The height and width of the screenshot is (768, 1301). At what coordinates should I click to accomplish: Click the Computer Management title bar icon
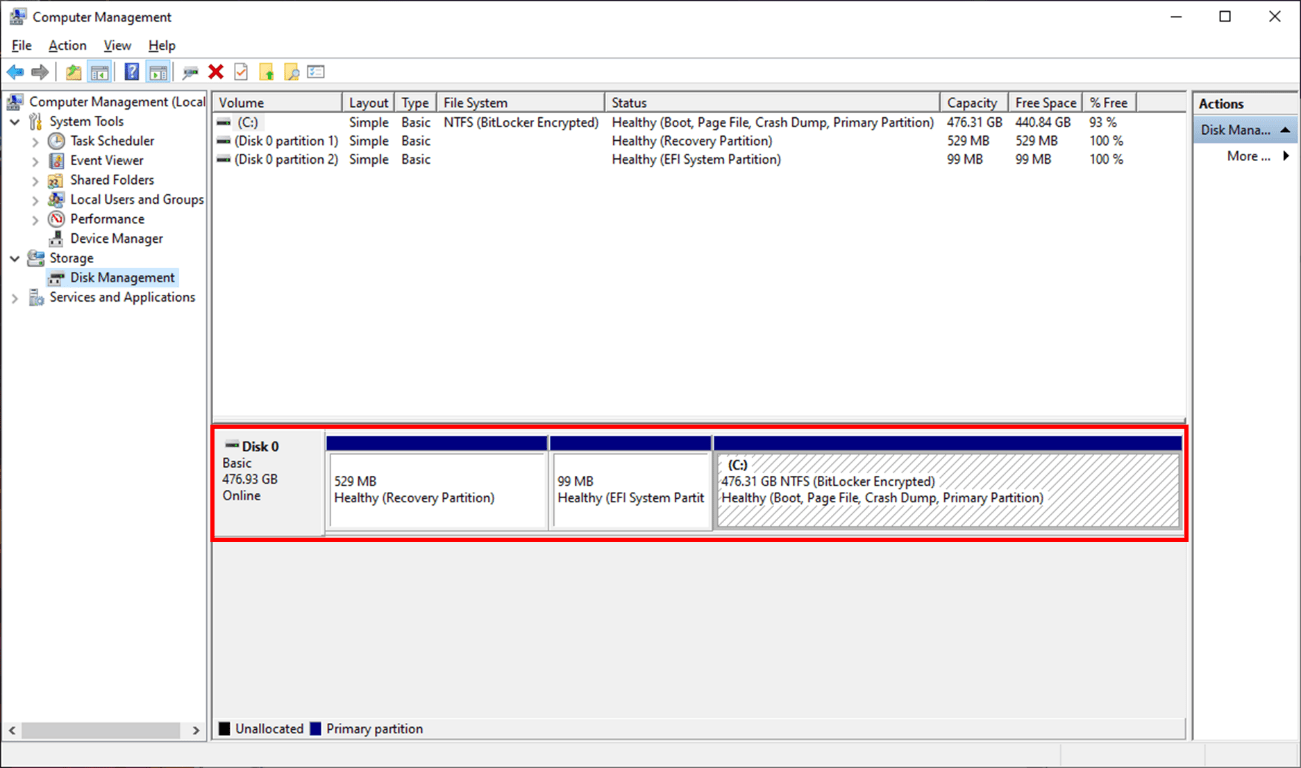click(18, 17)
